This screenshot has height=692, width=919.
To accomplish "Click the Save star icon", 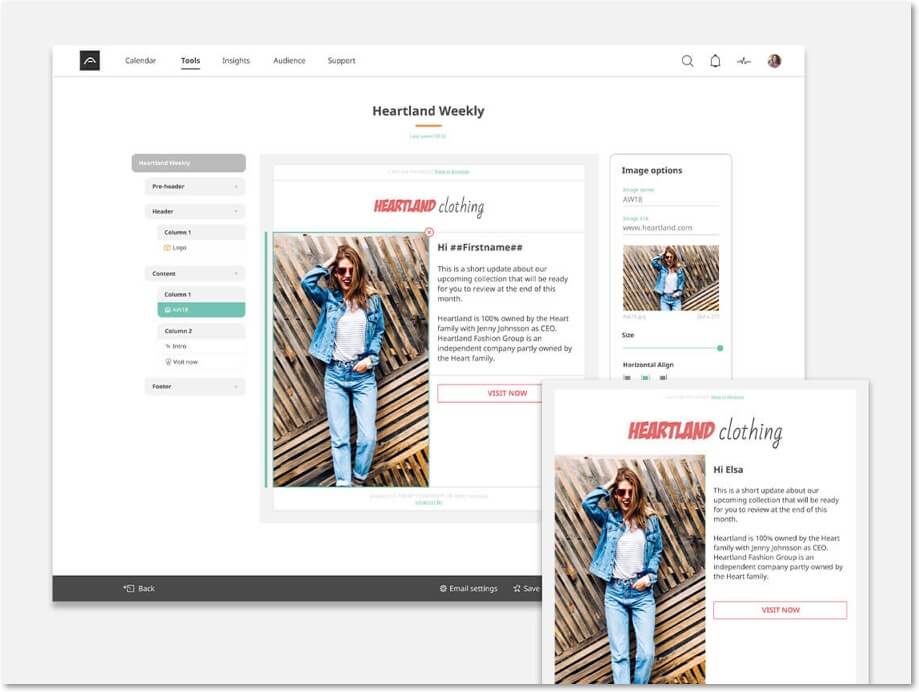I will pos(517,588).
